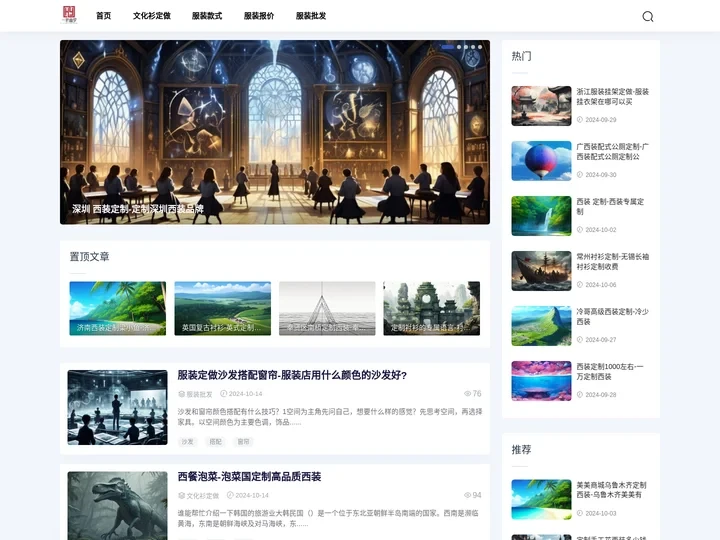The height and width of the screenshot is (540, 720).
Task: Click the green mountain thumbnail in sidebar
Action: [541, 326]
